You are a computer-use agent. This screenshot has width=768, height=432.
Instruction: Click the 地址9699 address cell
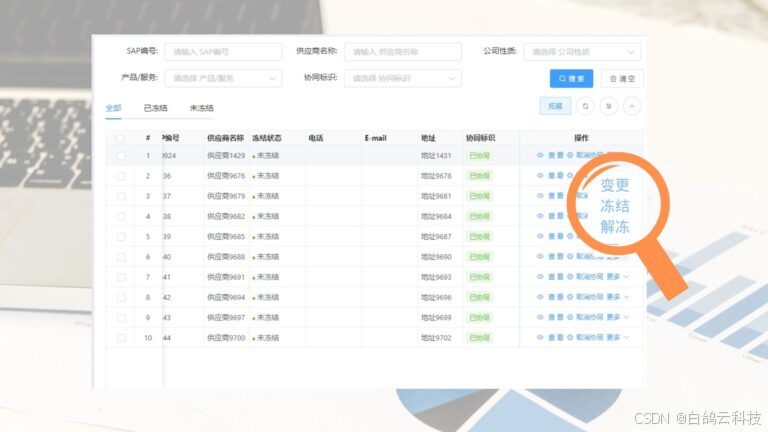tap(436, 317)
